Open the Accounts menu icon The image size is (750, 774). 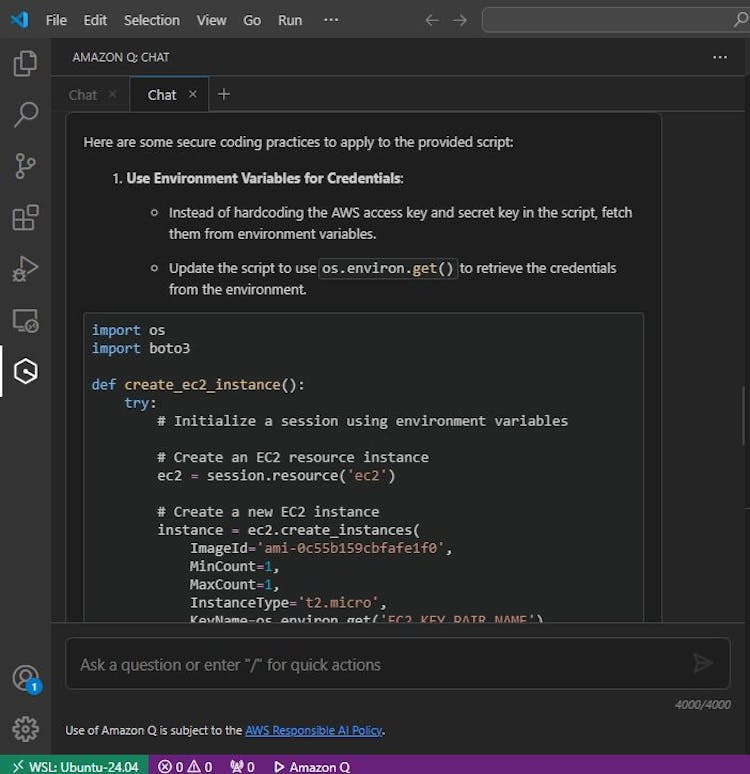coord(25,678)
